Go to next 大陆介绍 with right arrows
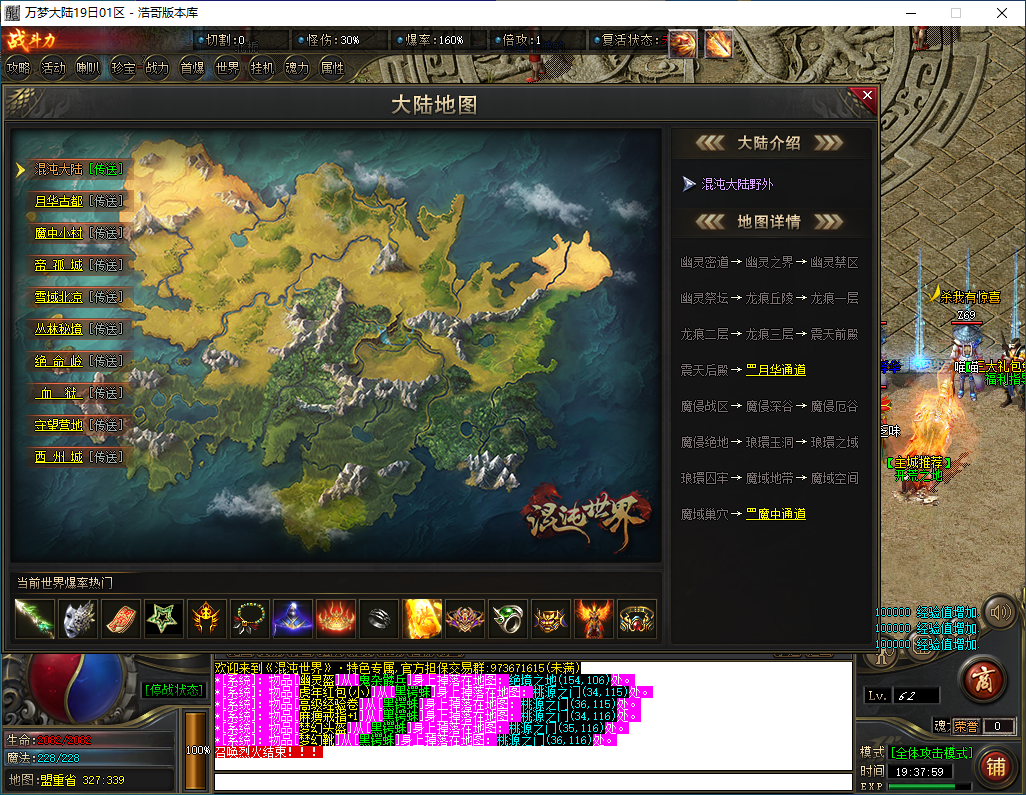Viewport: 1026px width, 795px height. point(828,143)
